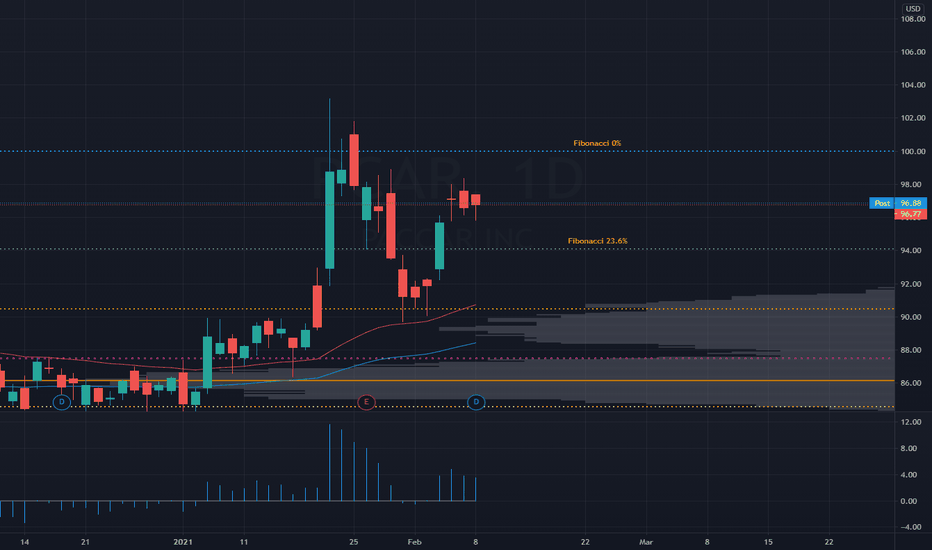Viewport: 932px width, 550px height.
Task: Click the −4.00 indicator scale label
Action: [x=911, y=527]
